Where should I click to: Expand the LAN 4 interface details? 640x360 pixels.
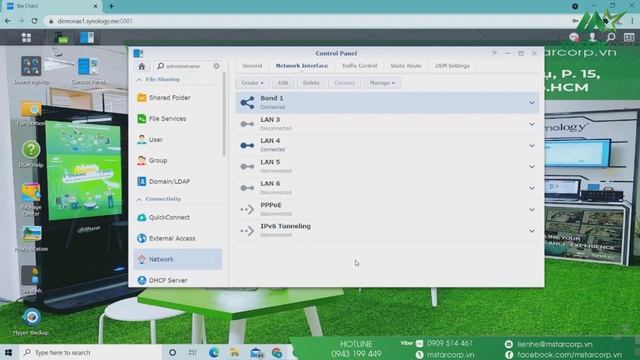(531, 145)
